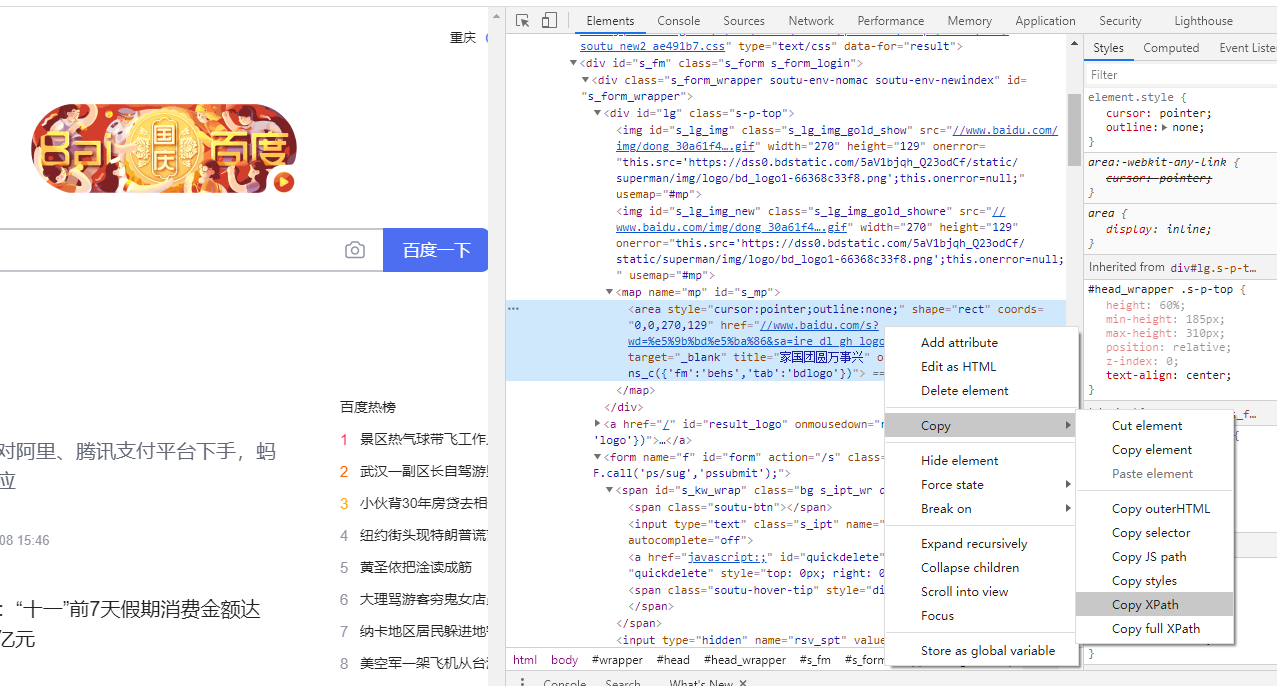Open the 百度热榜 heading link
This screenshot has width=1277, height=686.
click(x=368, y=407)
